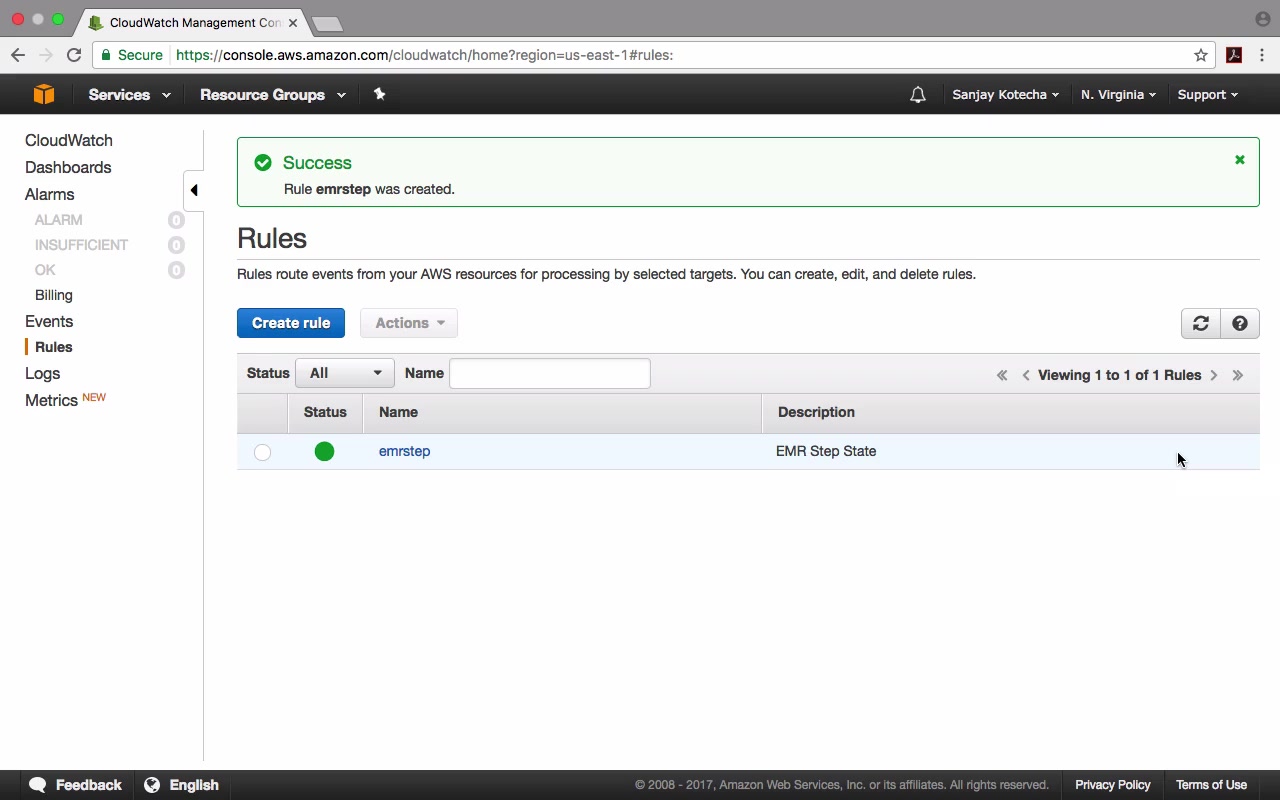Select the emrstep rule radio button
Screen dimensions: 1280x800
pyautogui.click(x=262, y=452)
